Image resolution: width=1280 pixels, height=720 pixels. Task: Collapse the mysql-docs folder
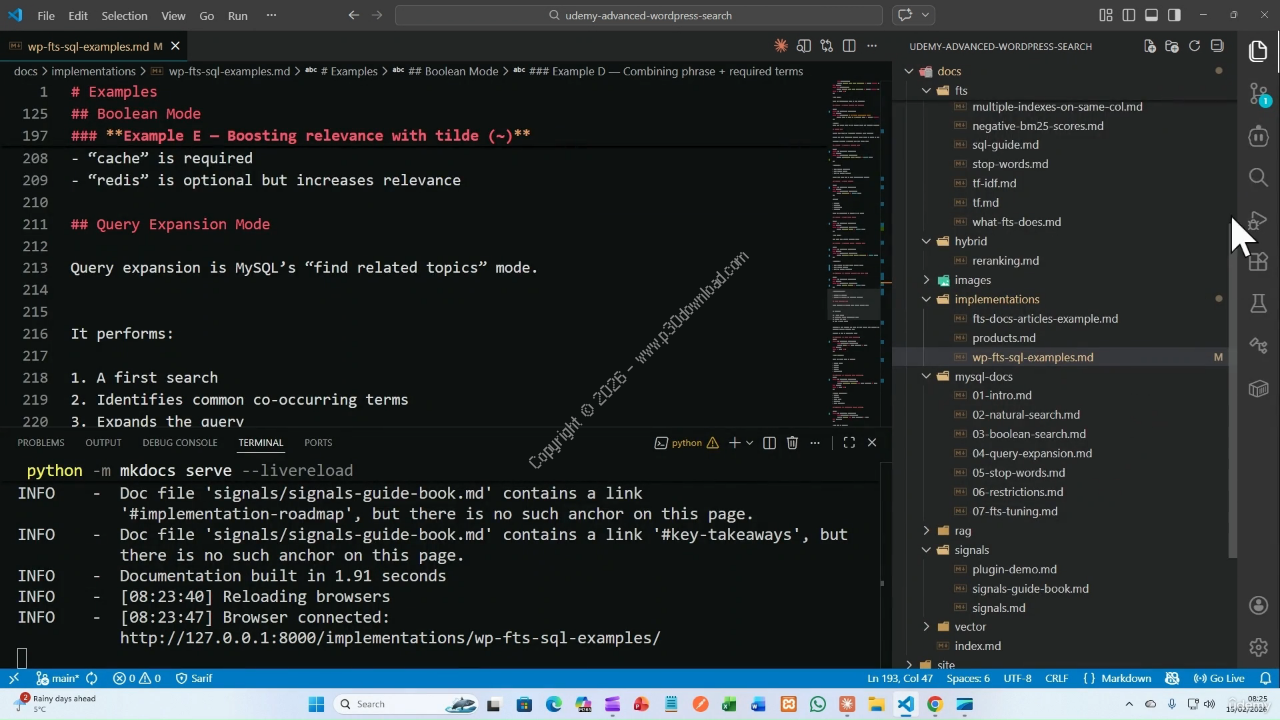click(927, 376)
